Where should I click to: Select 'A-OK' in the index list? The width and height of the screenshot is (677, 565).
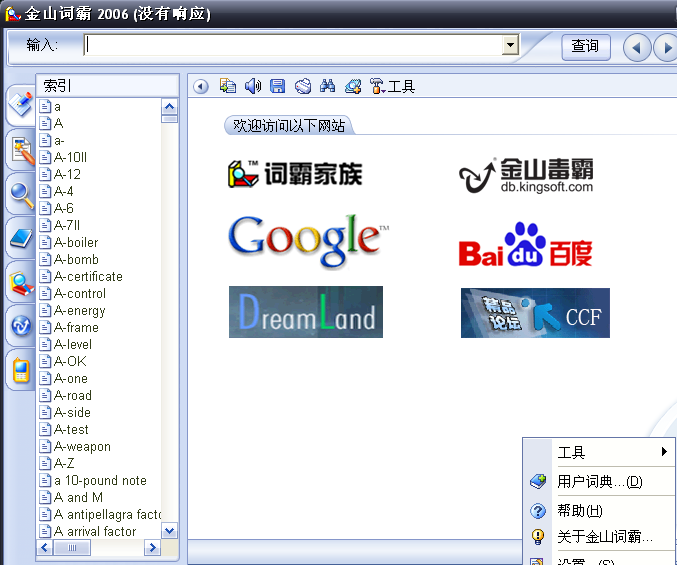click(x=70, y=361)
